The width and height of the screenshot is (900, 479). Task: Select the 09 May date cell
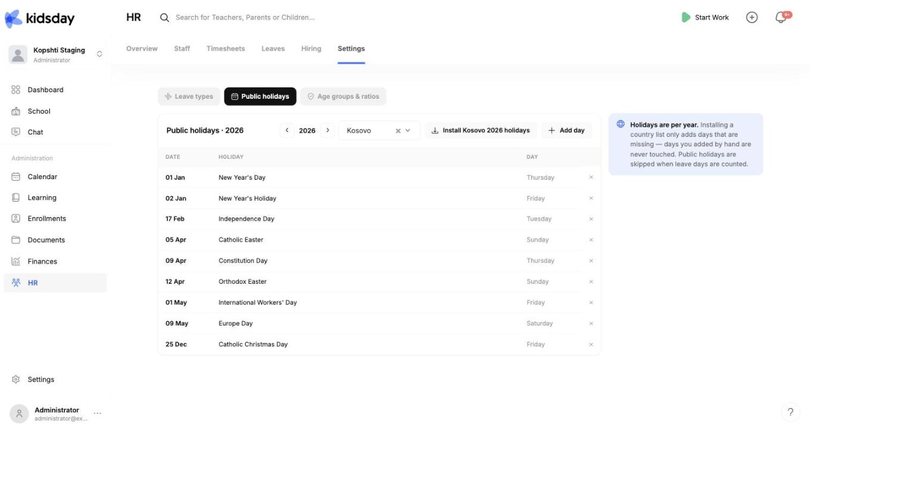coord(177,324)
